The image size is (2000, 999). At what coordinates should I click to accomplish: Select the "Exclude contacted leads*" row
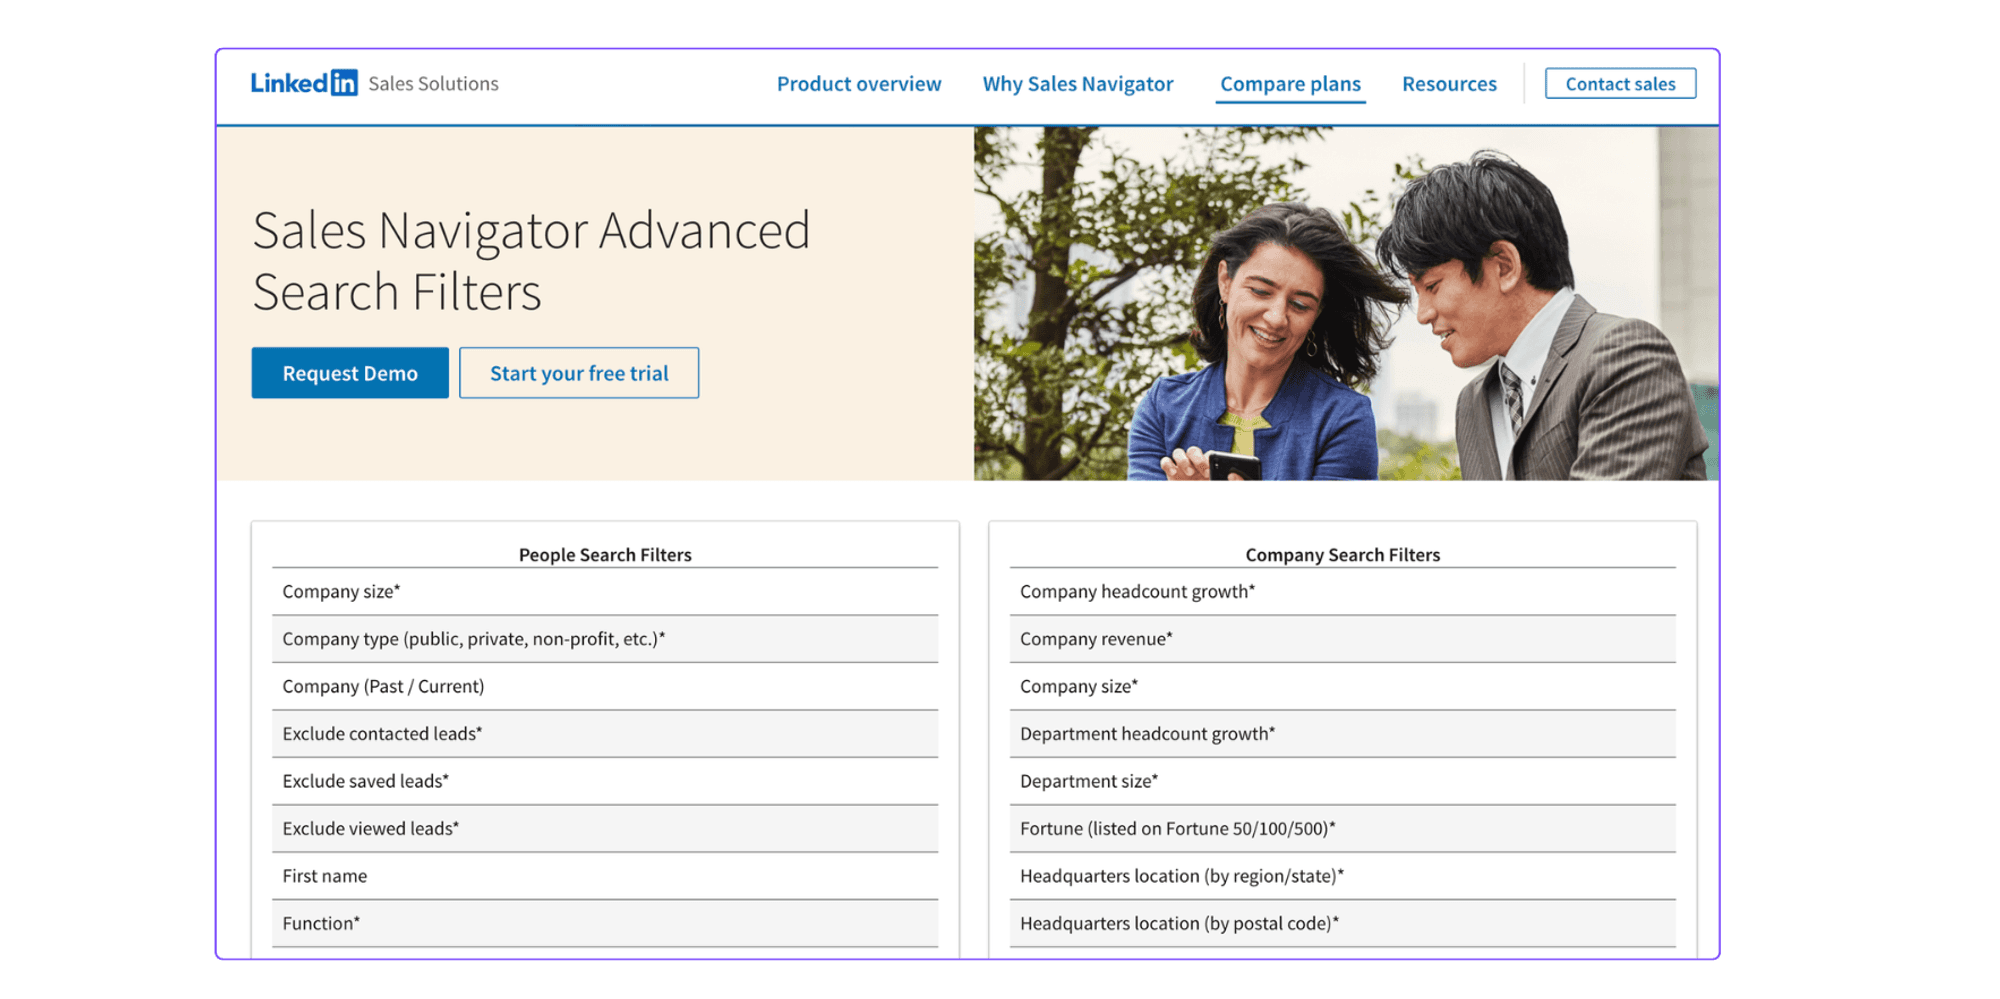pos(605,734)
